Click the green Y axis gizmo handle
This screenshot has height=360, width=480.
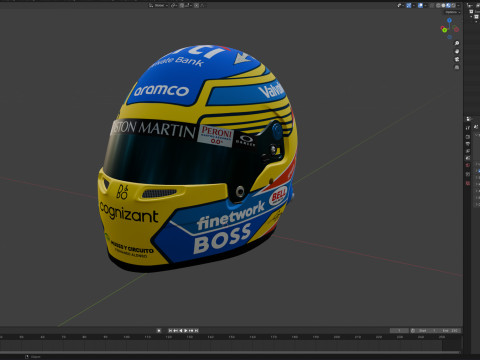[x=444, y=30]
